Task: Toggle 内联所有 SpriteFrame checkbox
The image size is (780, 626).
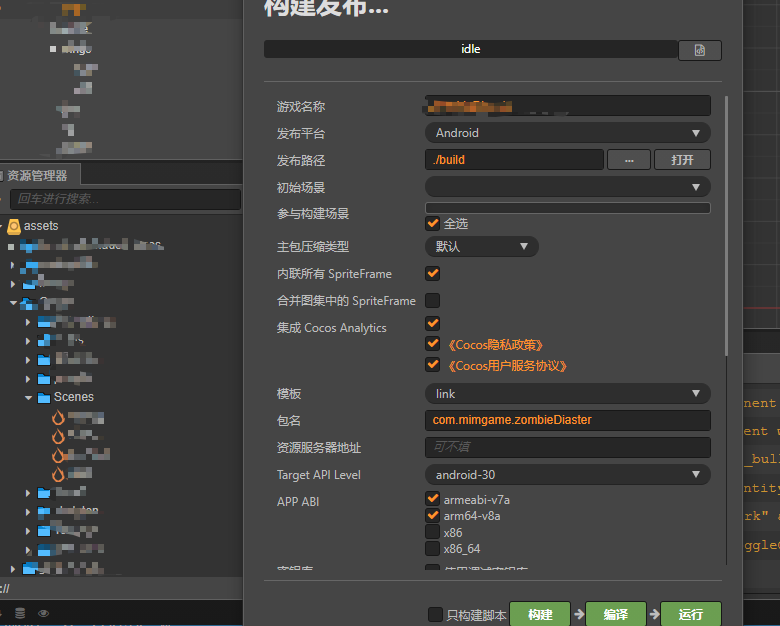Action: tap(433, 273)
